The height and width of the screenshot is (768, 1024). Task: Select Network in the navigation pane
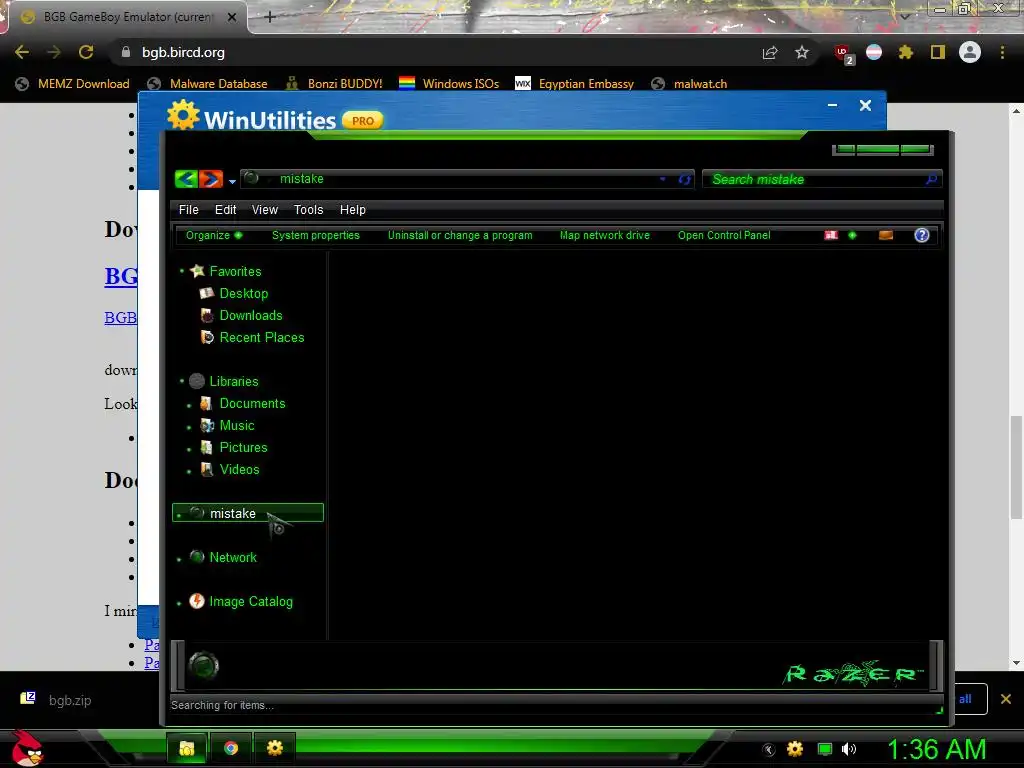pos(233,557)
